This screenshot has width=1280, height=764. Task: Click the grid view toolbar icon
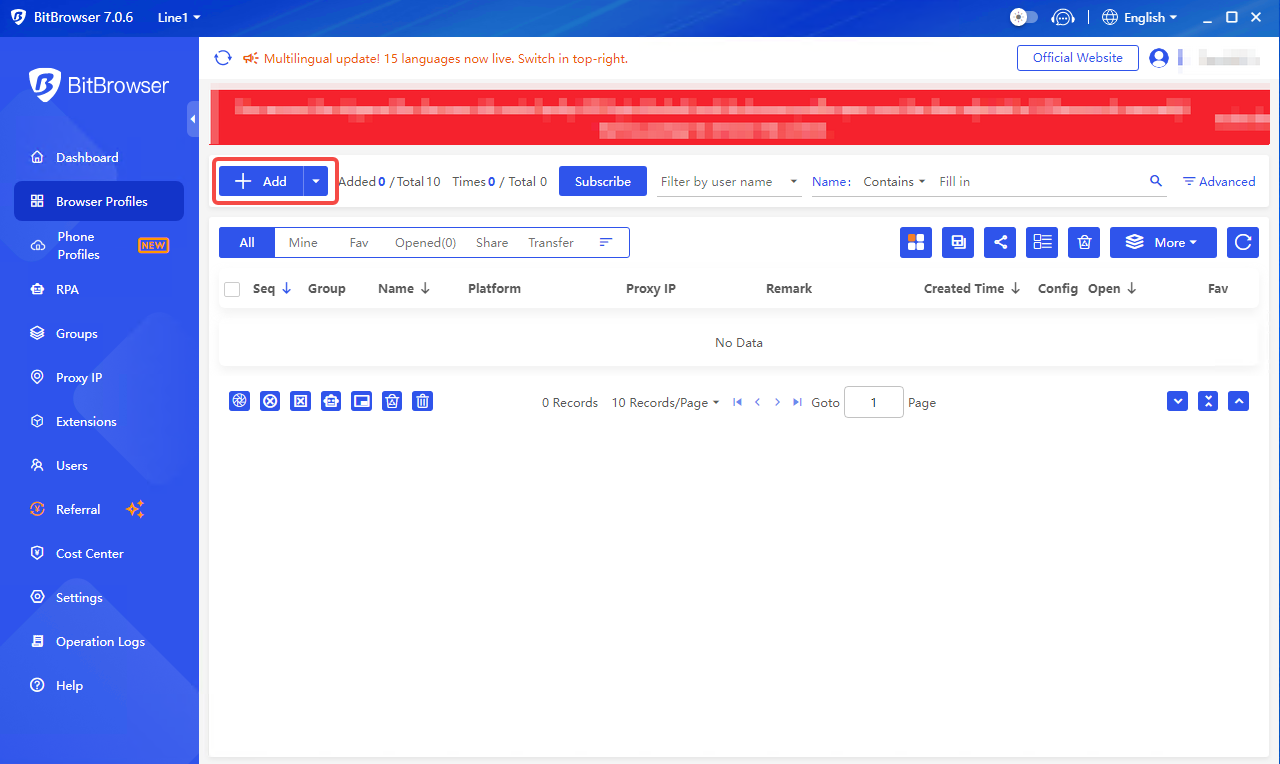(x=916, y=242)
